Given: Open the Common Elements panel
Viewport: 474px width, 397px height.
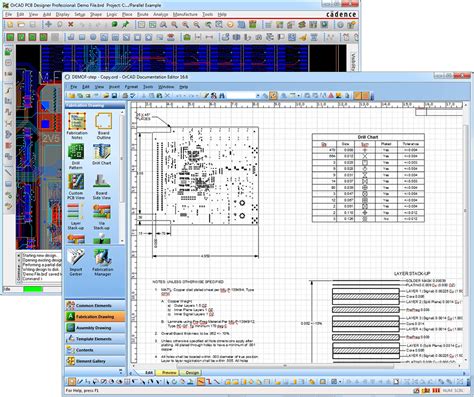Looking at the screenshot, I should 95,305.
